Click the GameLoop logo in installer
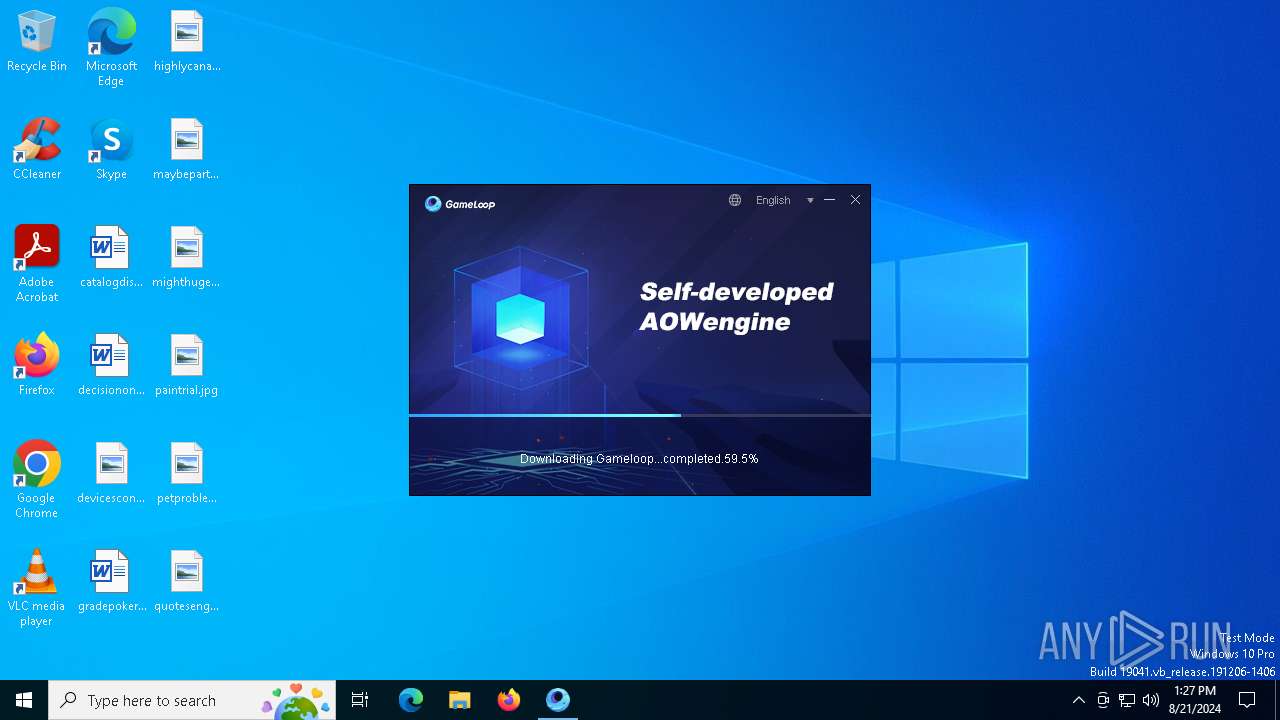Screen dimensions: 1280x720 (460, 204)
